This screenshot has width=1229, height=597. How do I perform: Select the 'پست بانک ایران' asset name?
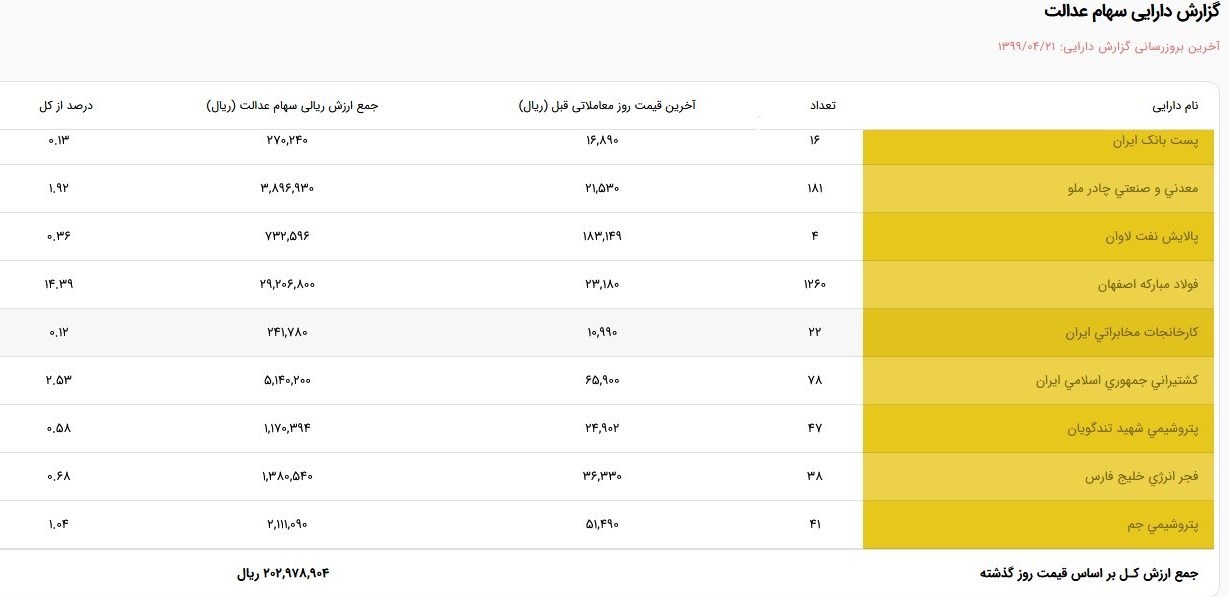1155,141
